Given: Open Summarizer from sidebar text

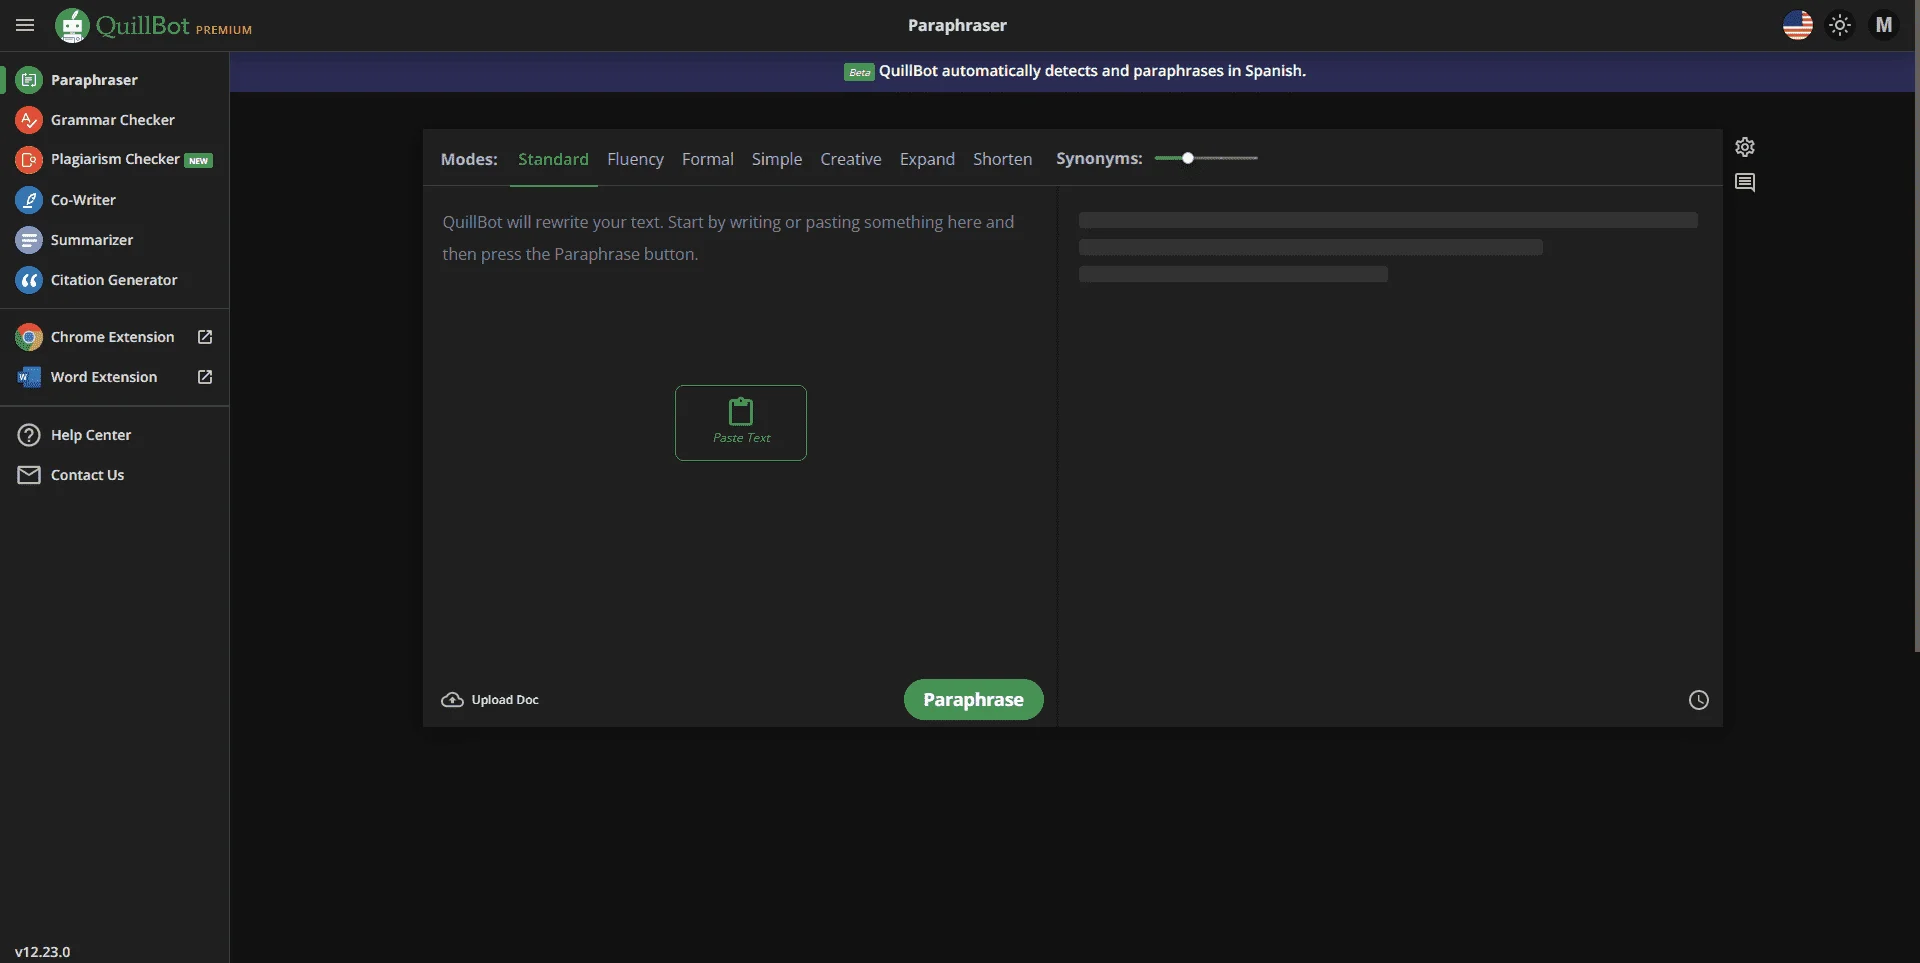Looking at the screenshot, I should (x=92, y=240).
